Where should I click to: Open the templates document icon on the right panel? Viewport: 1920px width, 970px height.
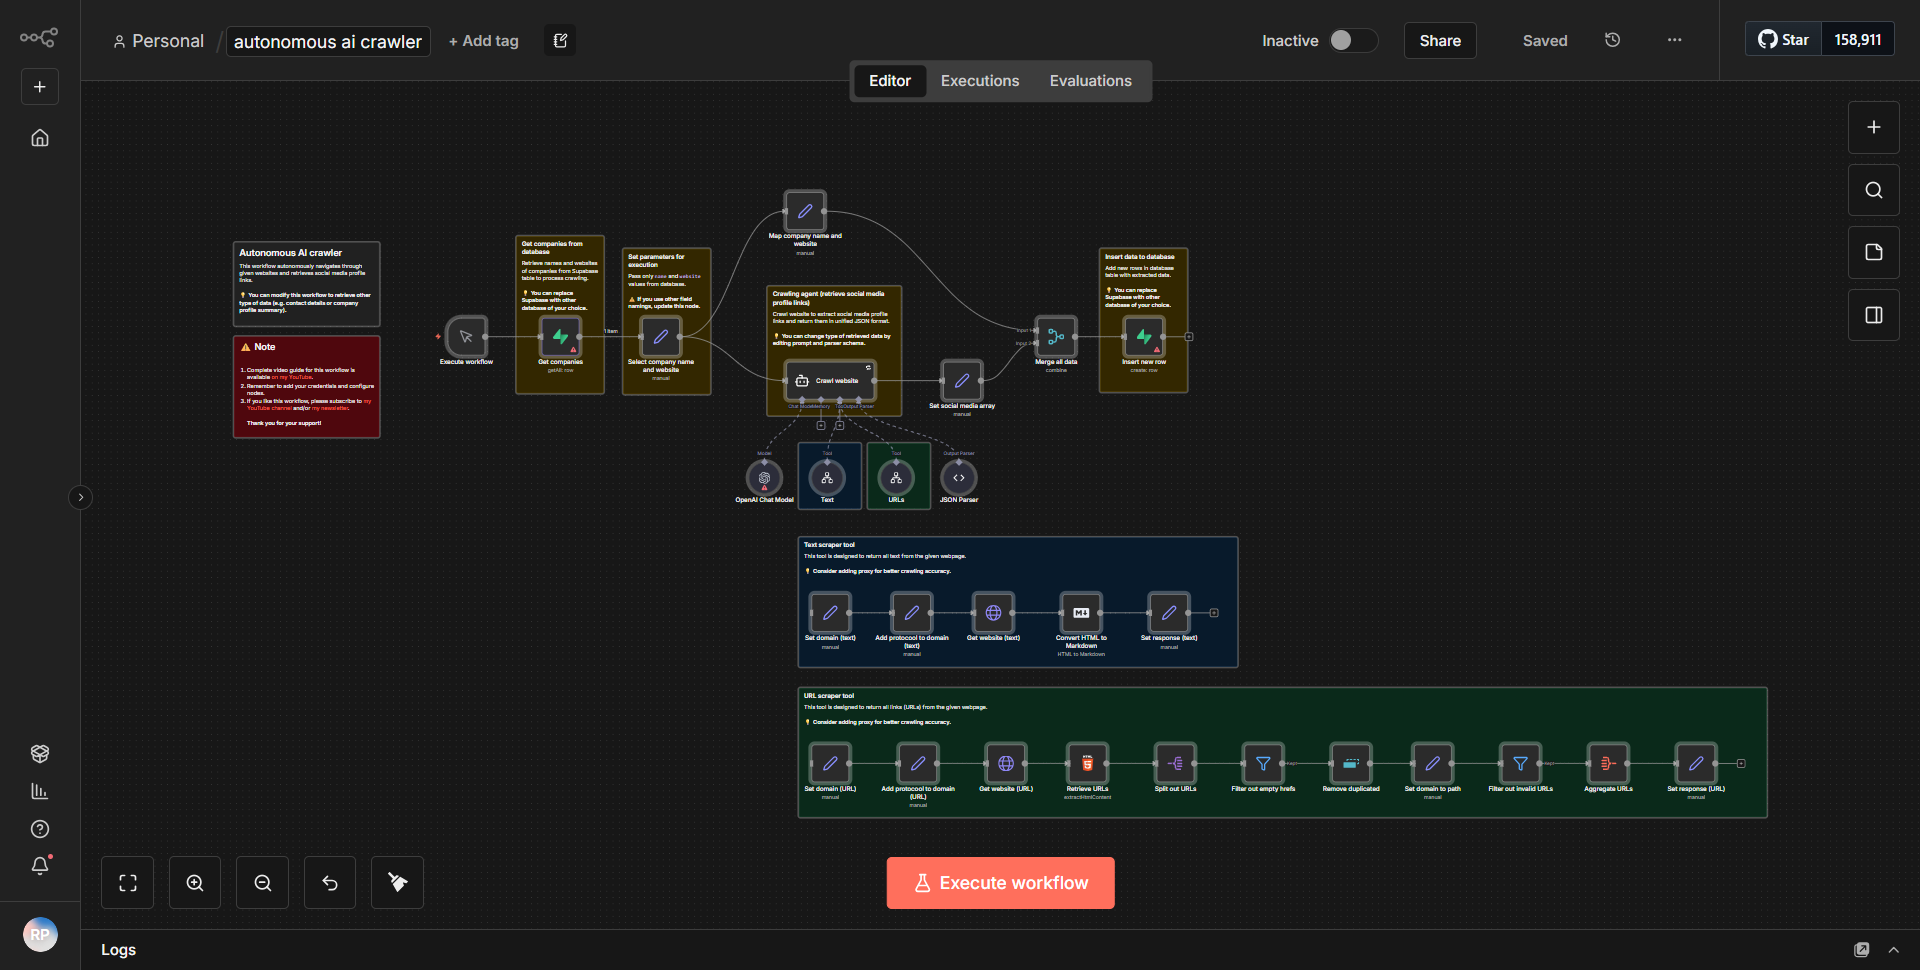tap(1873, 252)
